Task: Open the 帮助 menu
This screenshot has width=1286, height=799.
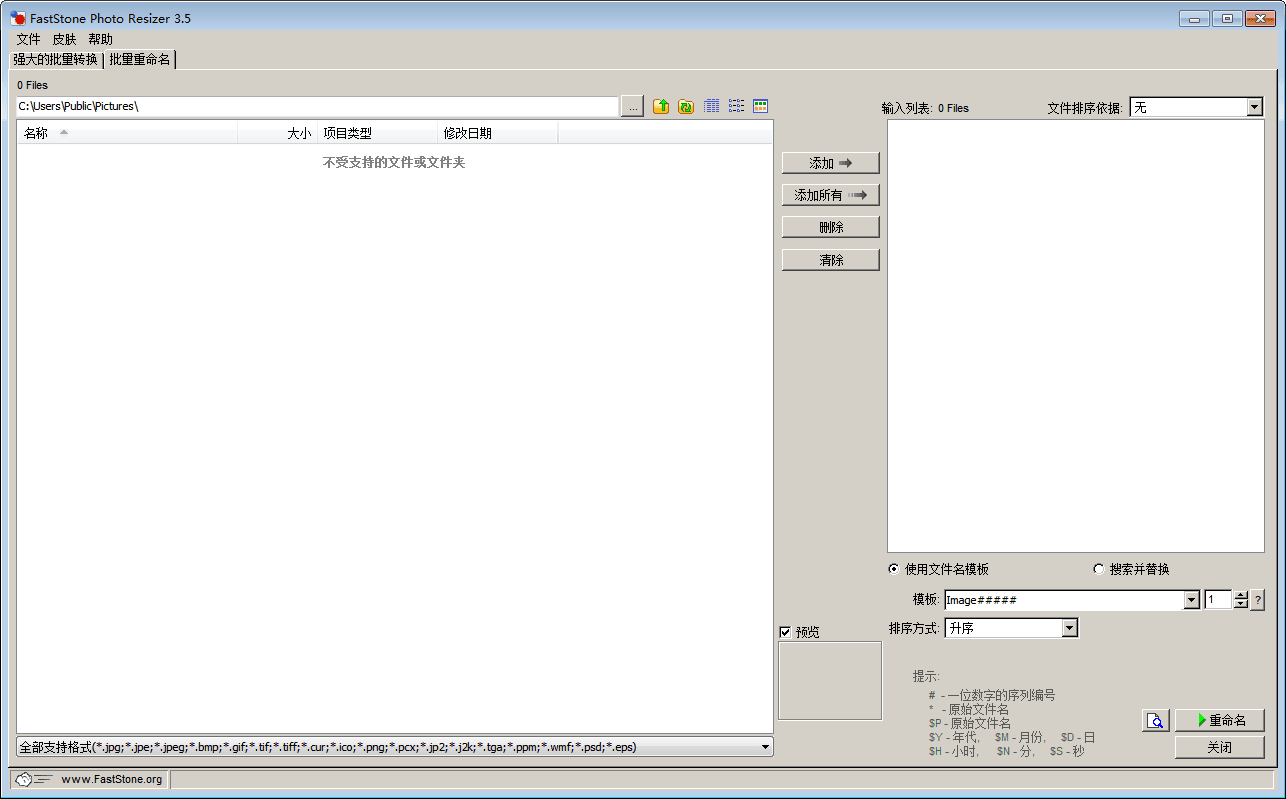Action: [100, 39]
